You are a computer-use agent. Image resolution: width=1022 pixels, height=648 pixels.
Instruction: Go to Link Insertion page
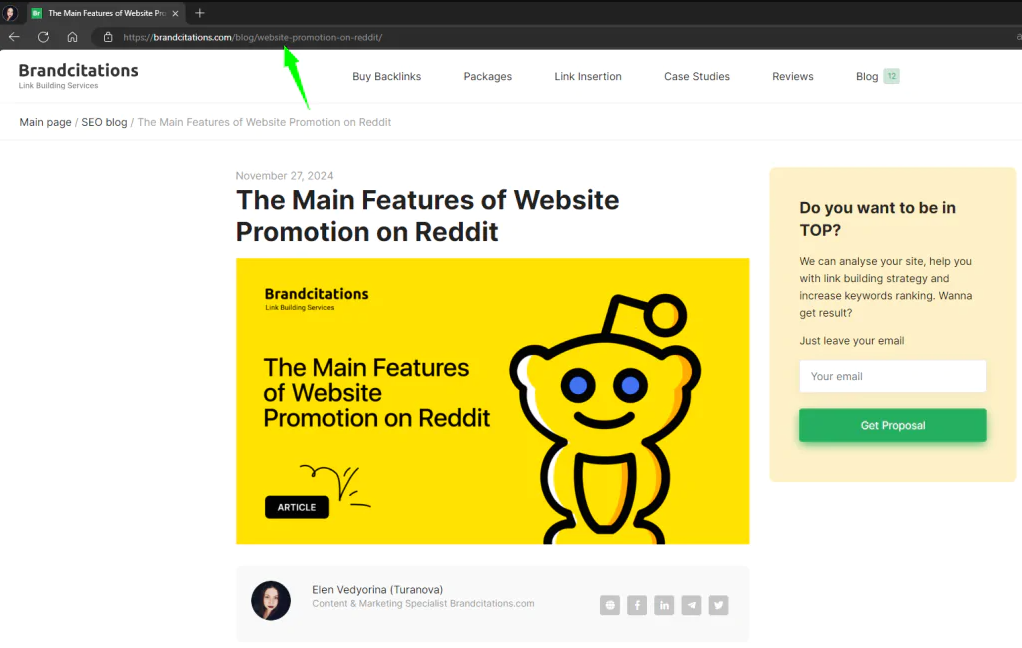pyautogui.click(x=588, y=76)
